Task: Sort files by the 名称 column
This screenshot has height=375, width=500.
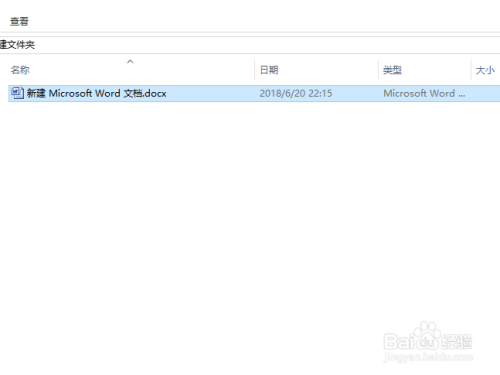Action: pyautogui.click(x=20, y=70)
